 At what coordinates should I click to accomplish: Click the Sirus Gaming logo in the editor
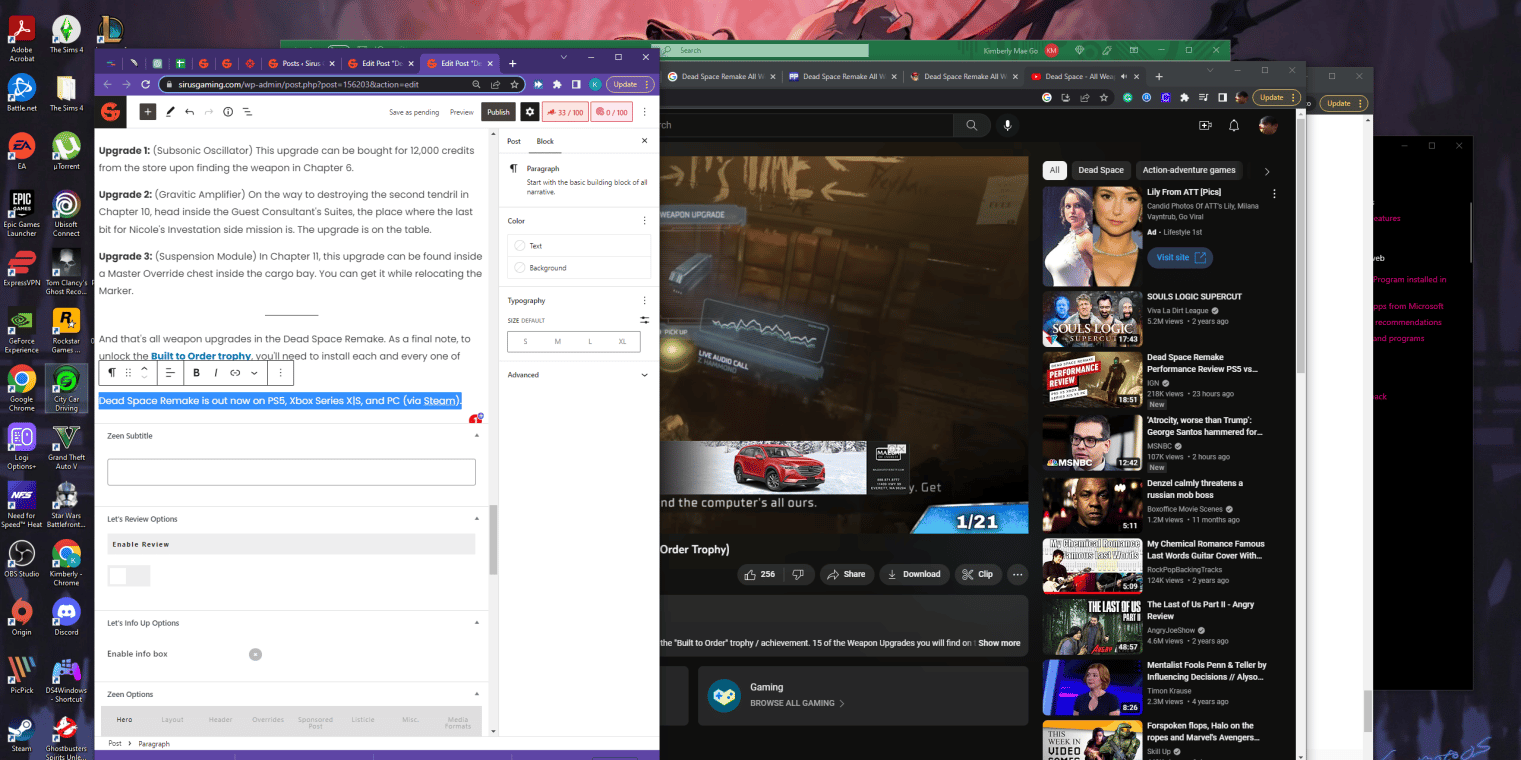110,112
